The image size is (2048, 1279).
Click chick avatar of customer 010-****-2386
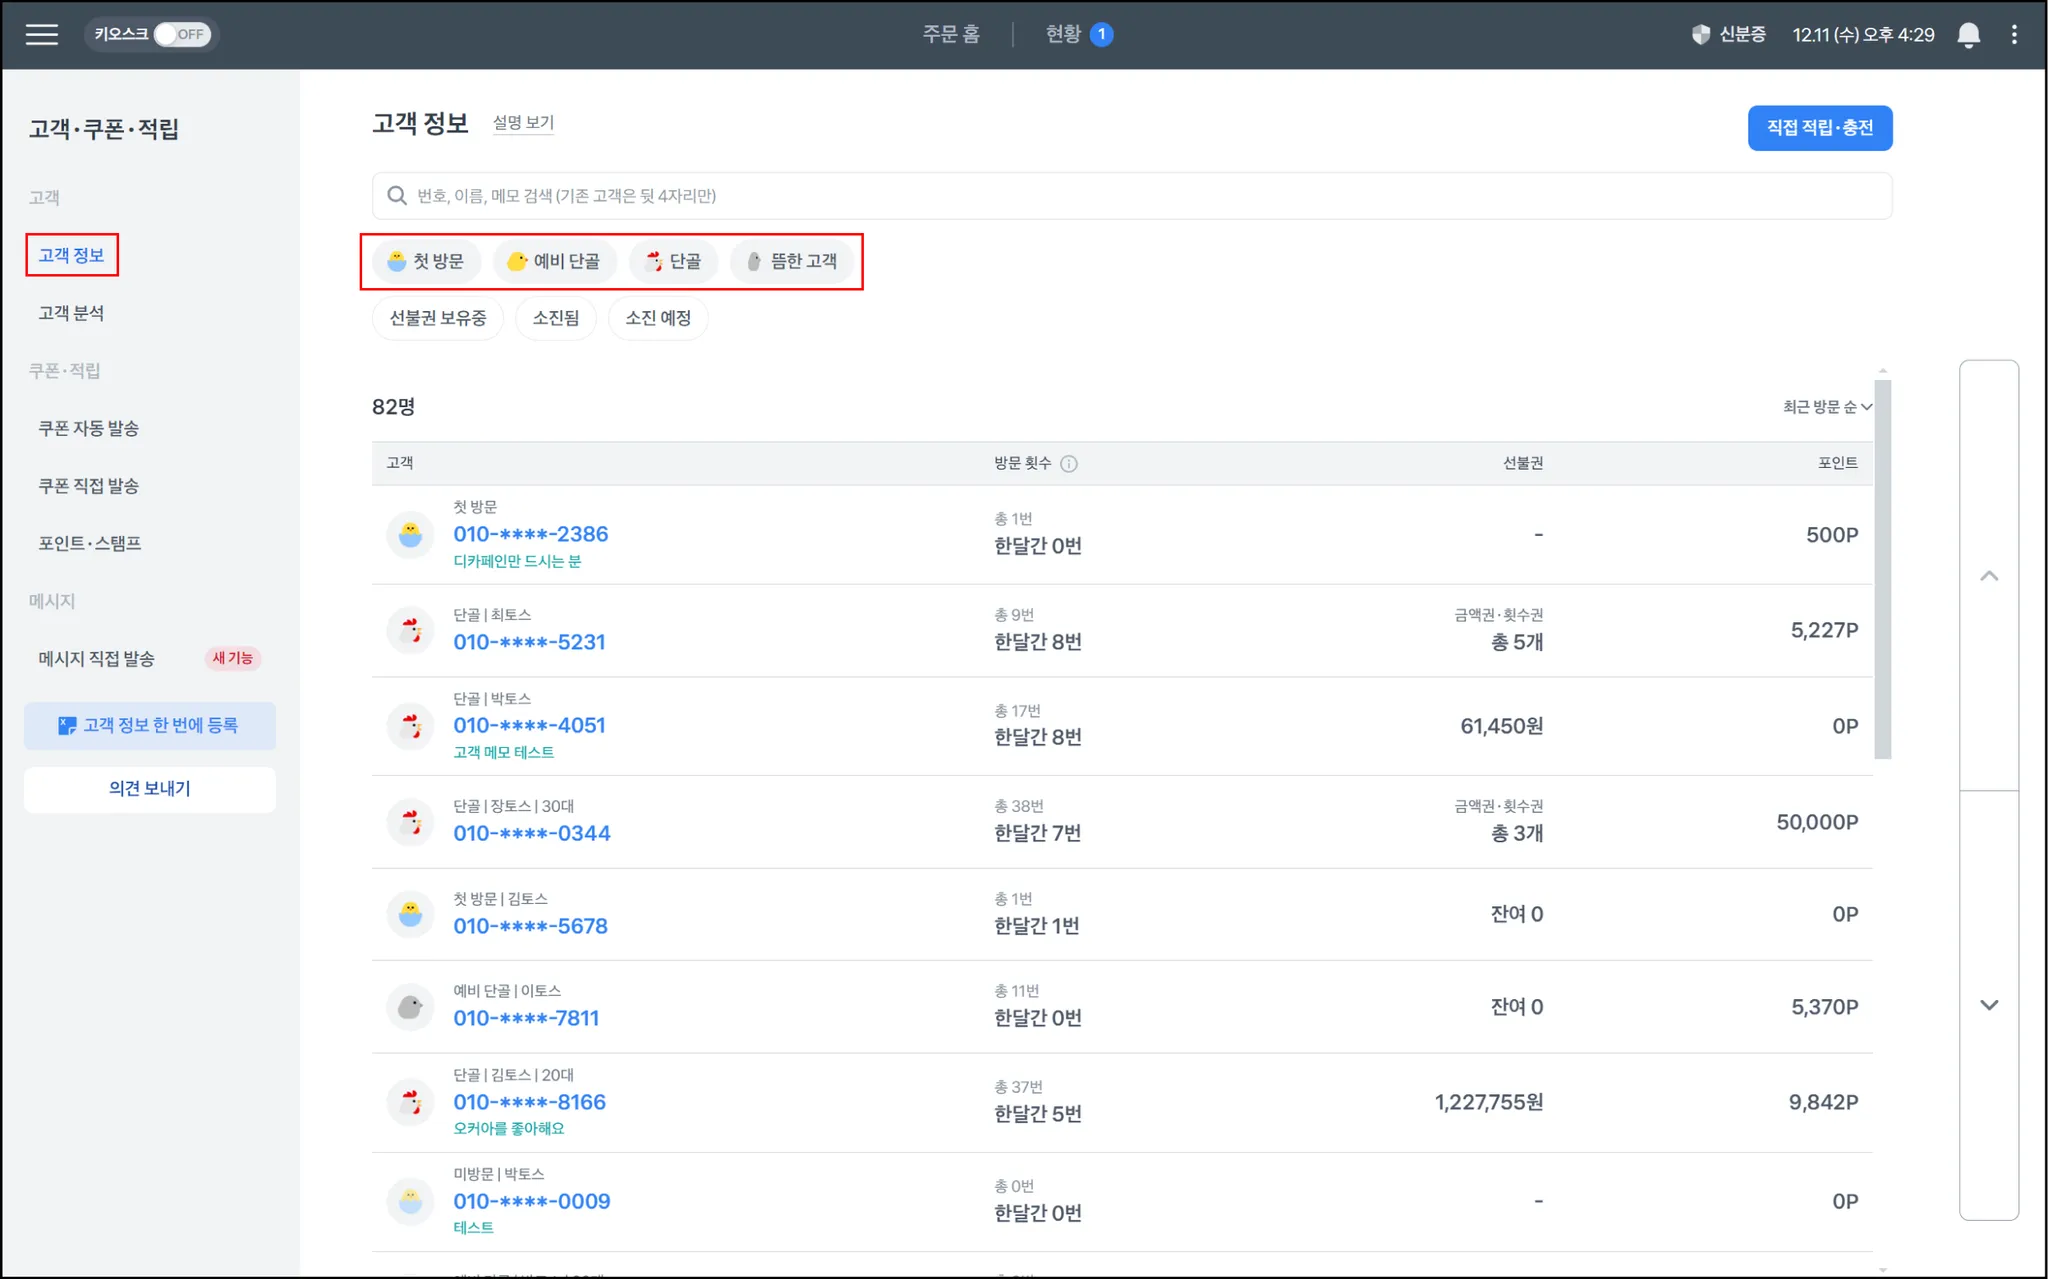pyautogui.click(x=410, y=535)
